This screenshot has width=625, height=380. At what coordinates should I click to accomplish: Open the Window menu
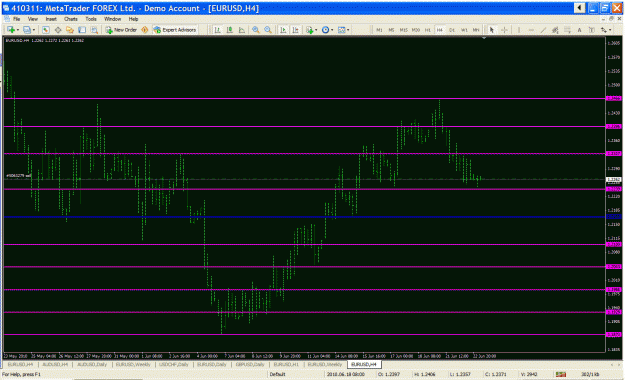pos(112,19)
